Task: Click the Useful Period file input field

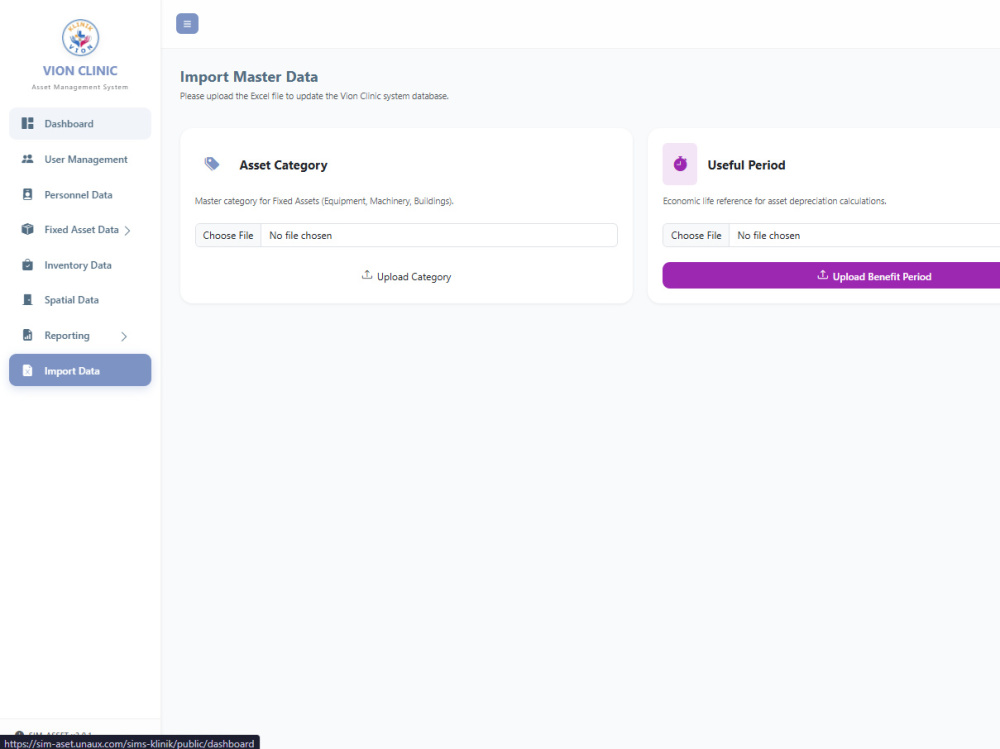Action: (831, 235)
